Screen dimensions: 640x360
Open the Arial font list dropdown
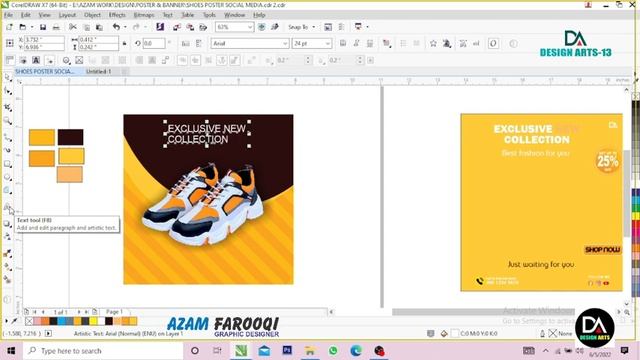285,43
